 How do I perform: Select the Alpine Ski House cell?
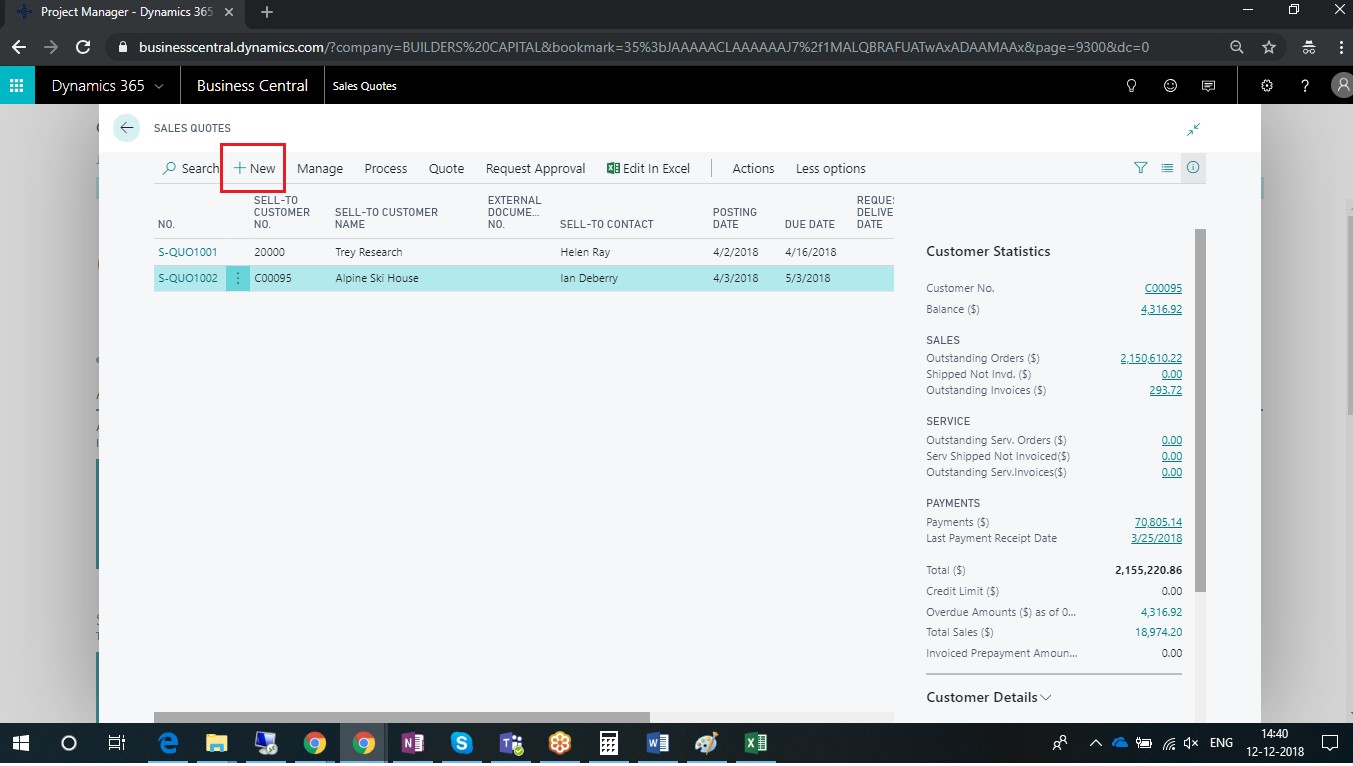point(377,278)
